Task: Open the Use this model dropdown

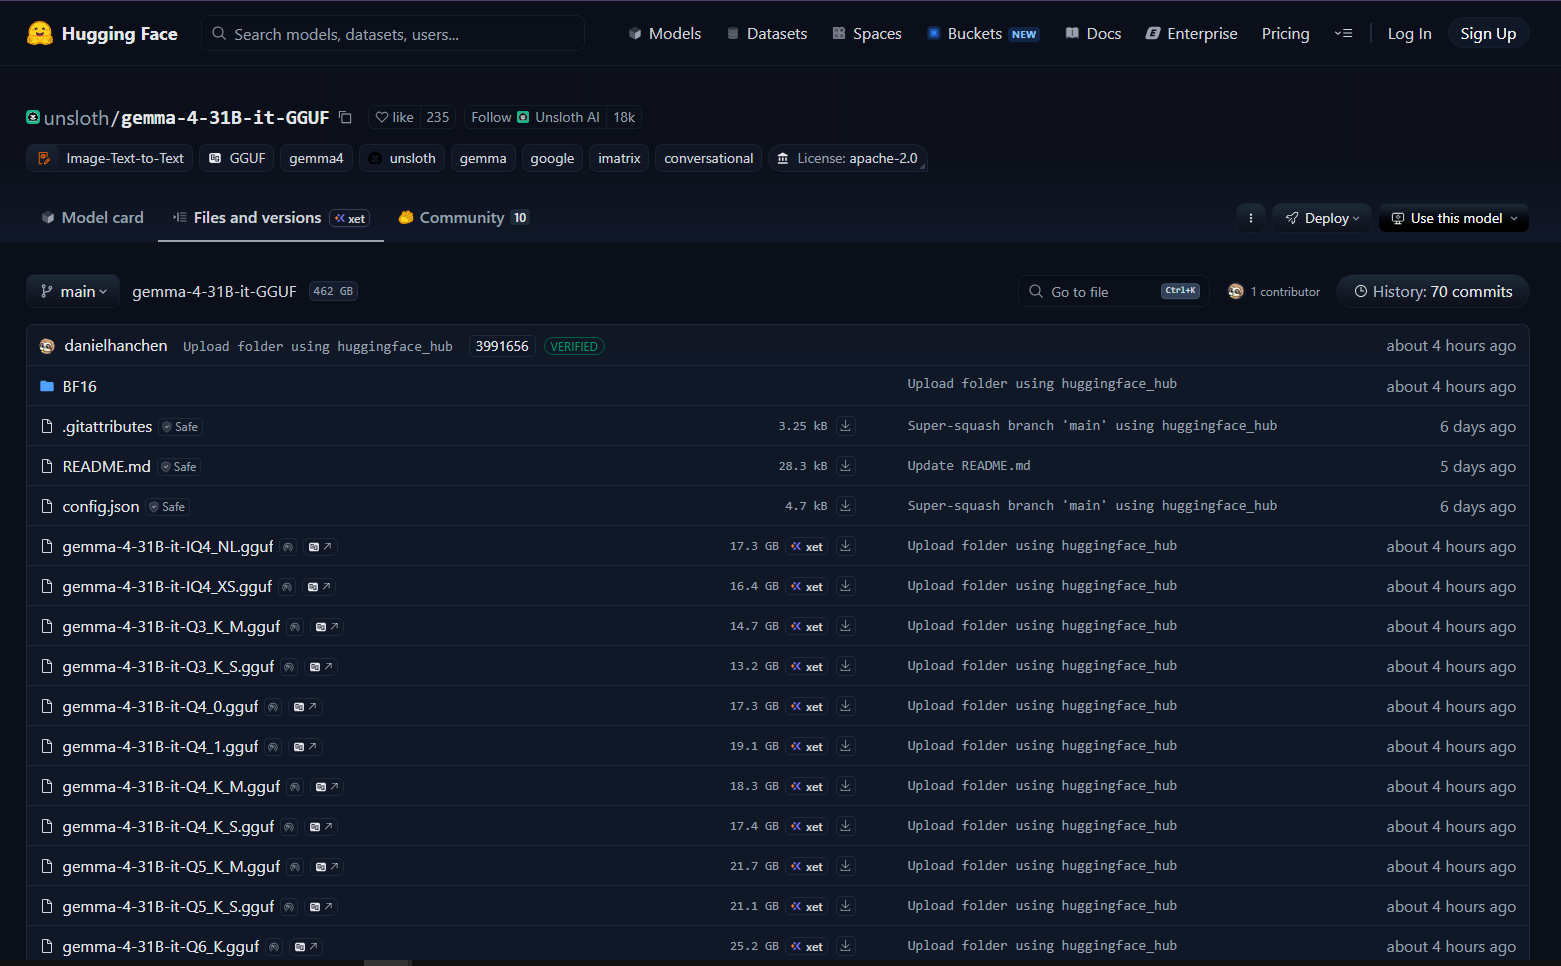Action: pos(1454,218)
